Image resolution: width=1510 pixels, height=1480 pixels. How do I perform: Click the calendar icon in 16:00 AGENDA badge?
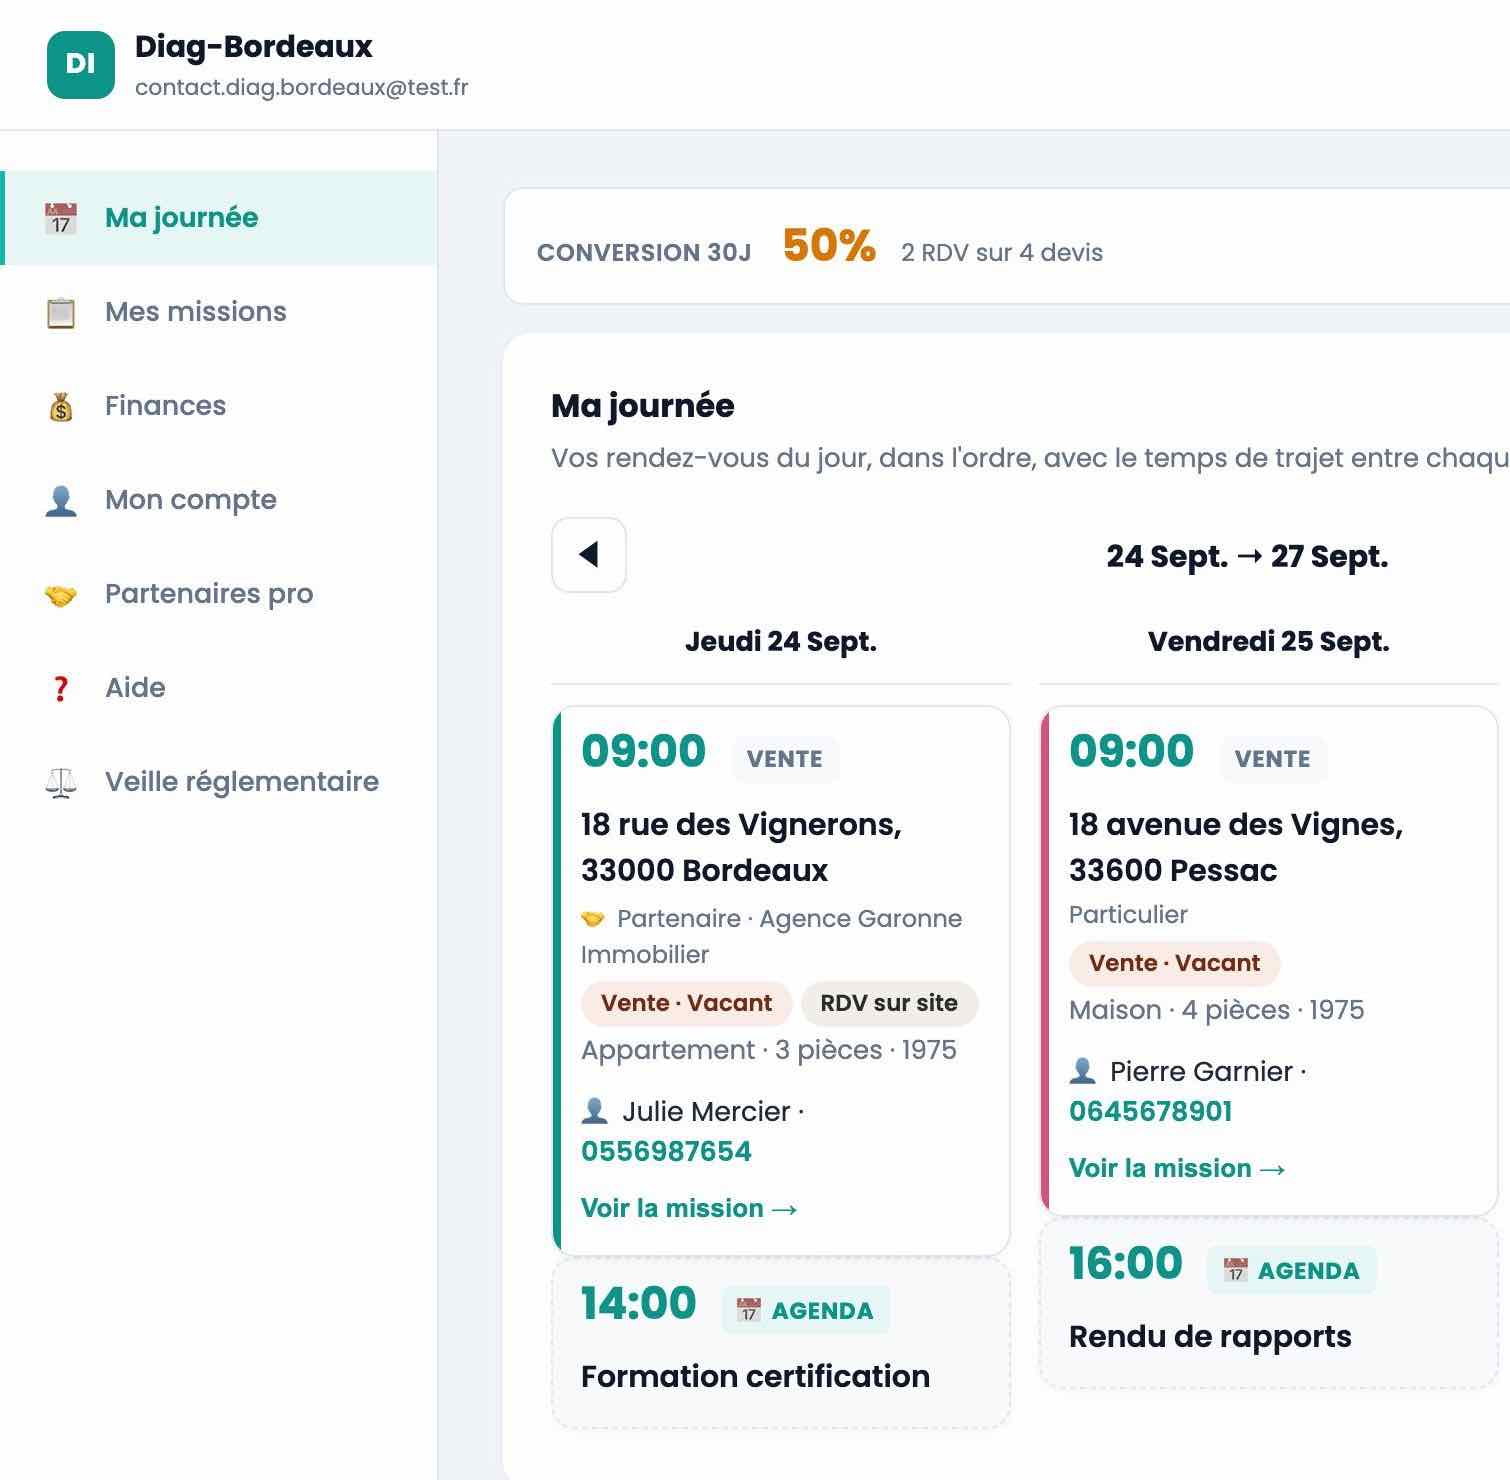coord(1235,1270)
